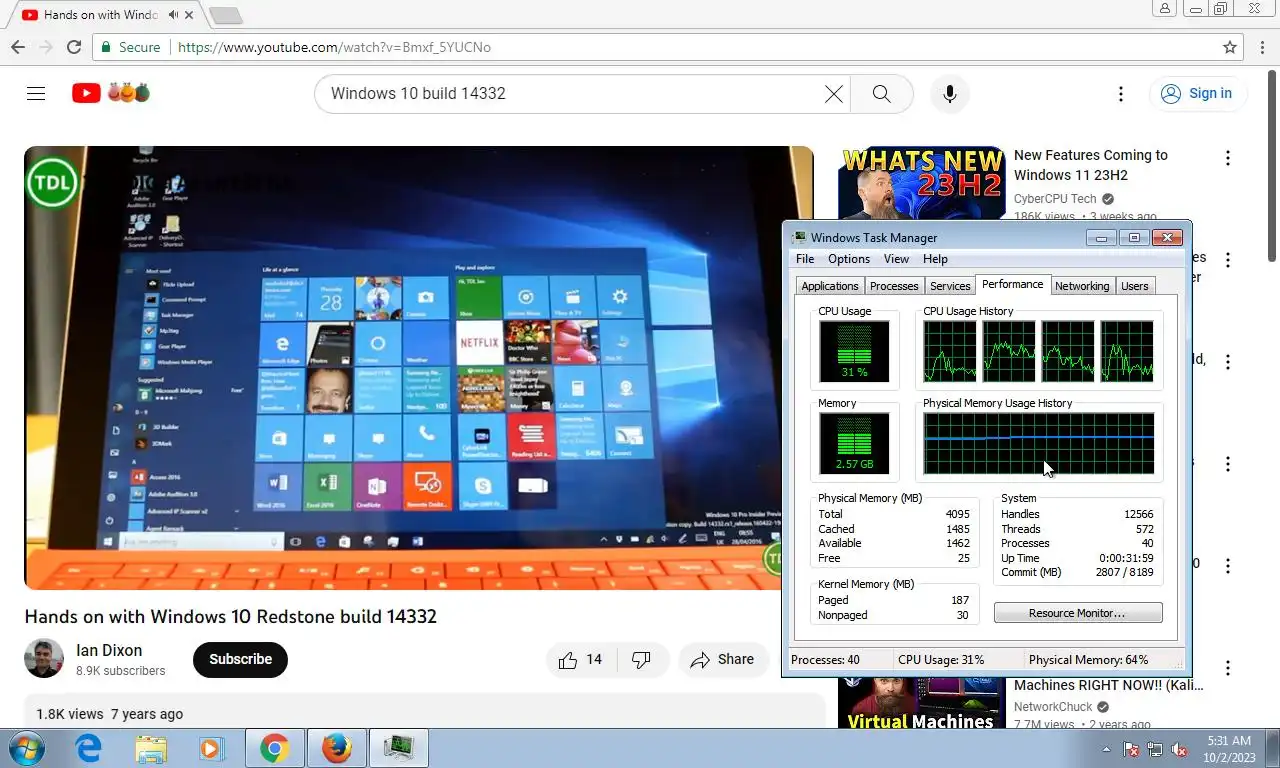
Task: Open the Chrome profile icon
Action: pos(1164,9)
